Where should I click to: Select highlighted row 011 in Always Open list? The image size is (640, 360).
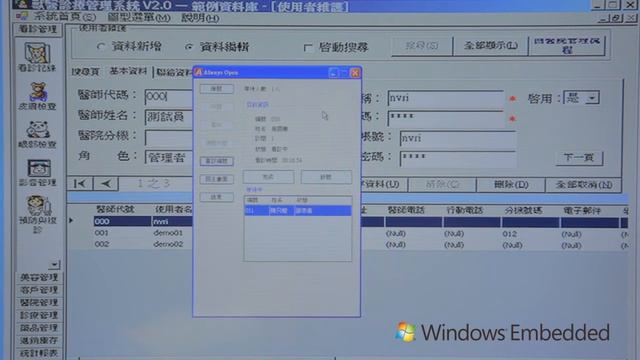[x=298, y=211]
